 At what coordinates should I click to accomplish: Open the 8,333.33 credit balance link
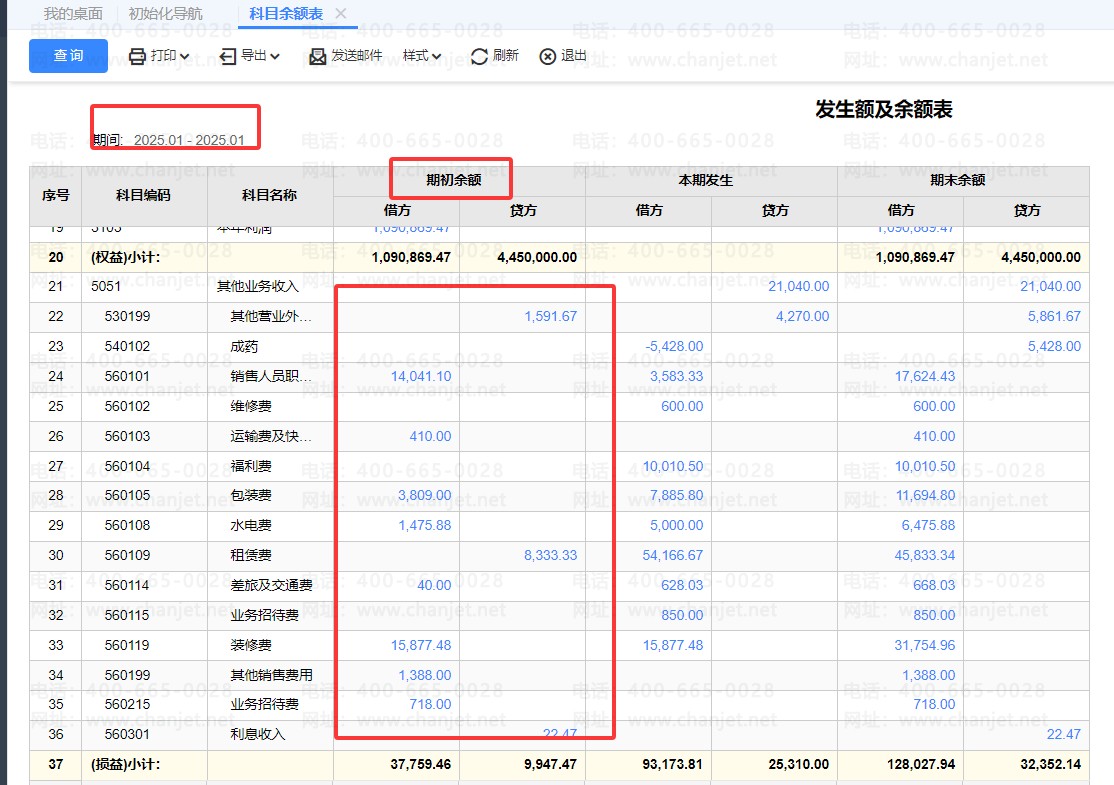click(550, 555)
